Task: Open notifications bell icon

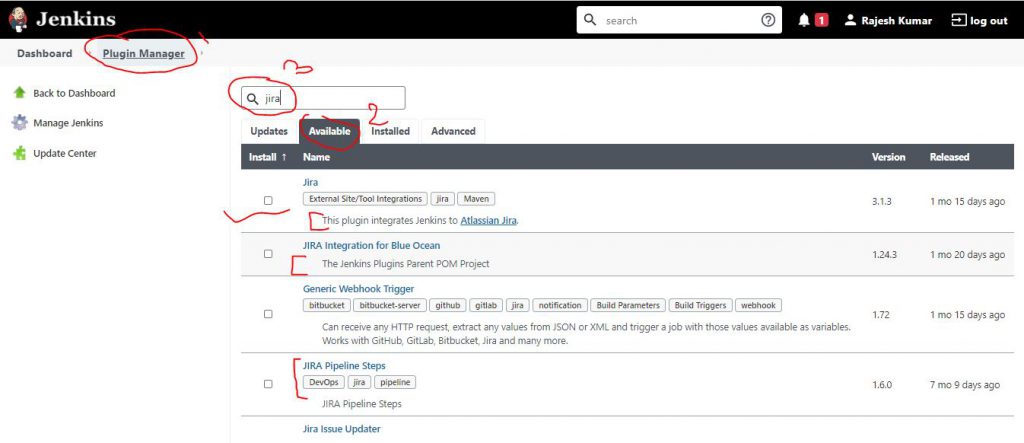Action: (804, 20)
